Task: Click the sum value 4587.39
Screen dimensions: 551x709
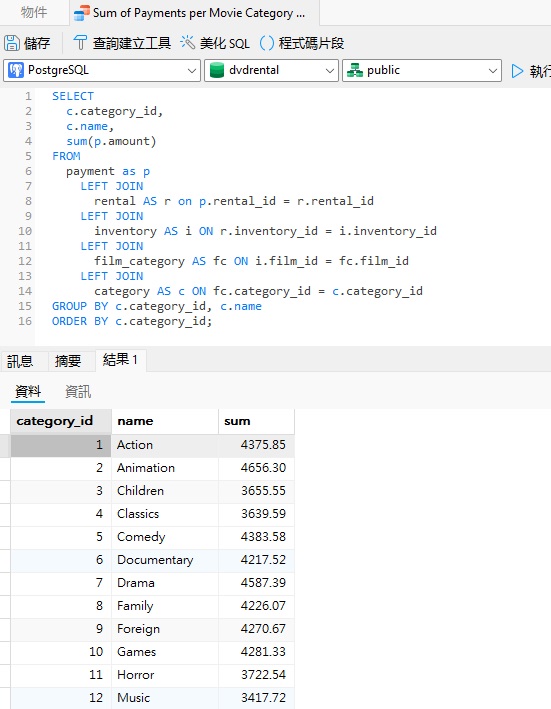Action: point(256,583)
